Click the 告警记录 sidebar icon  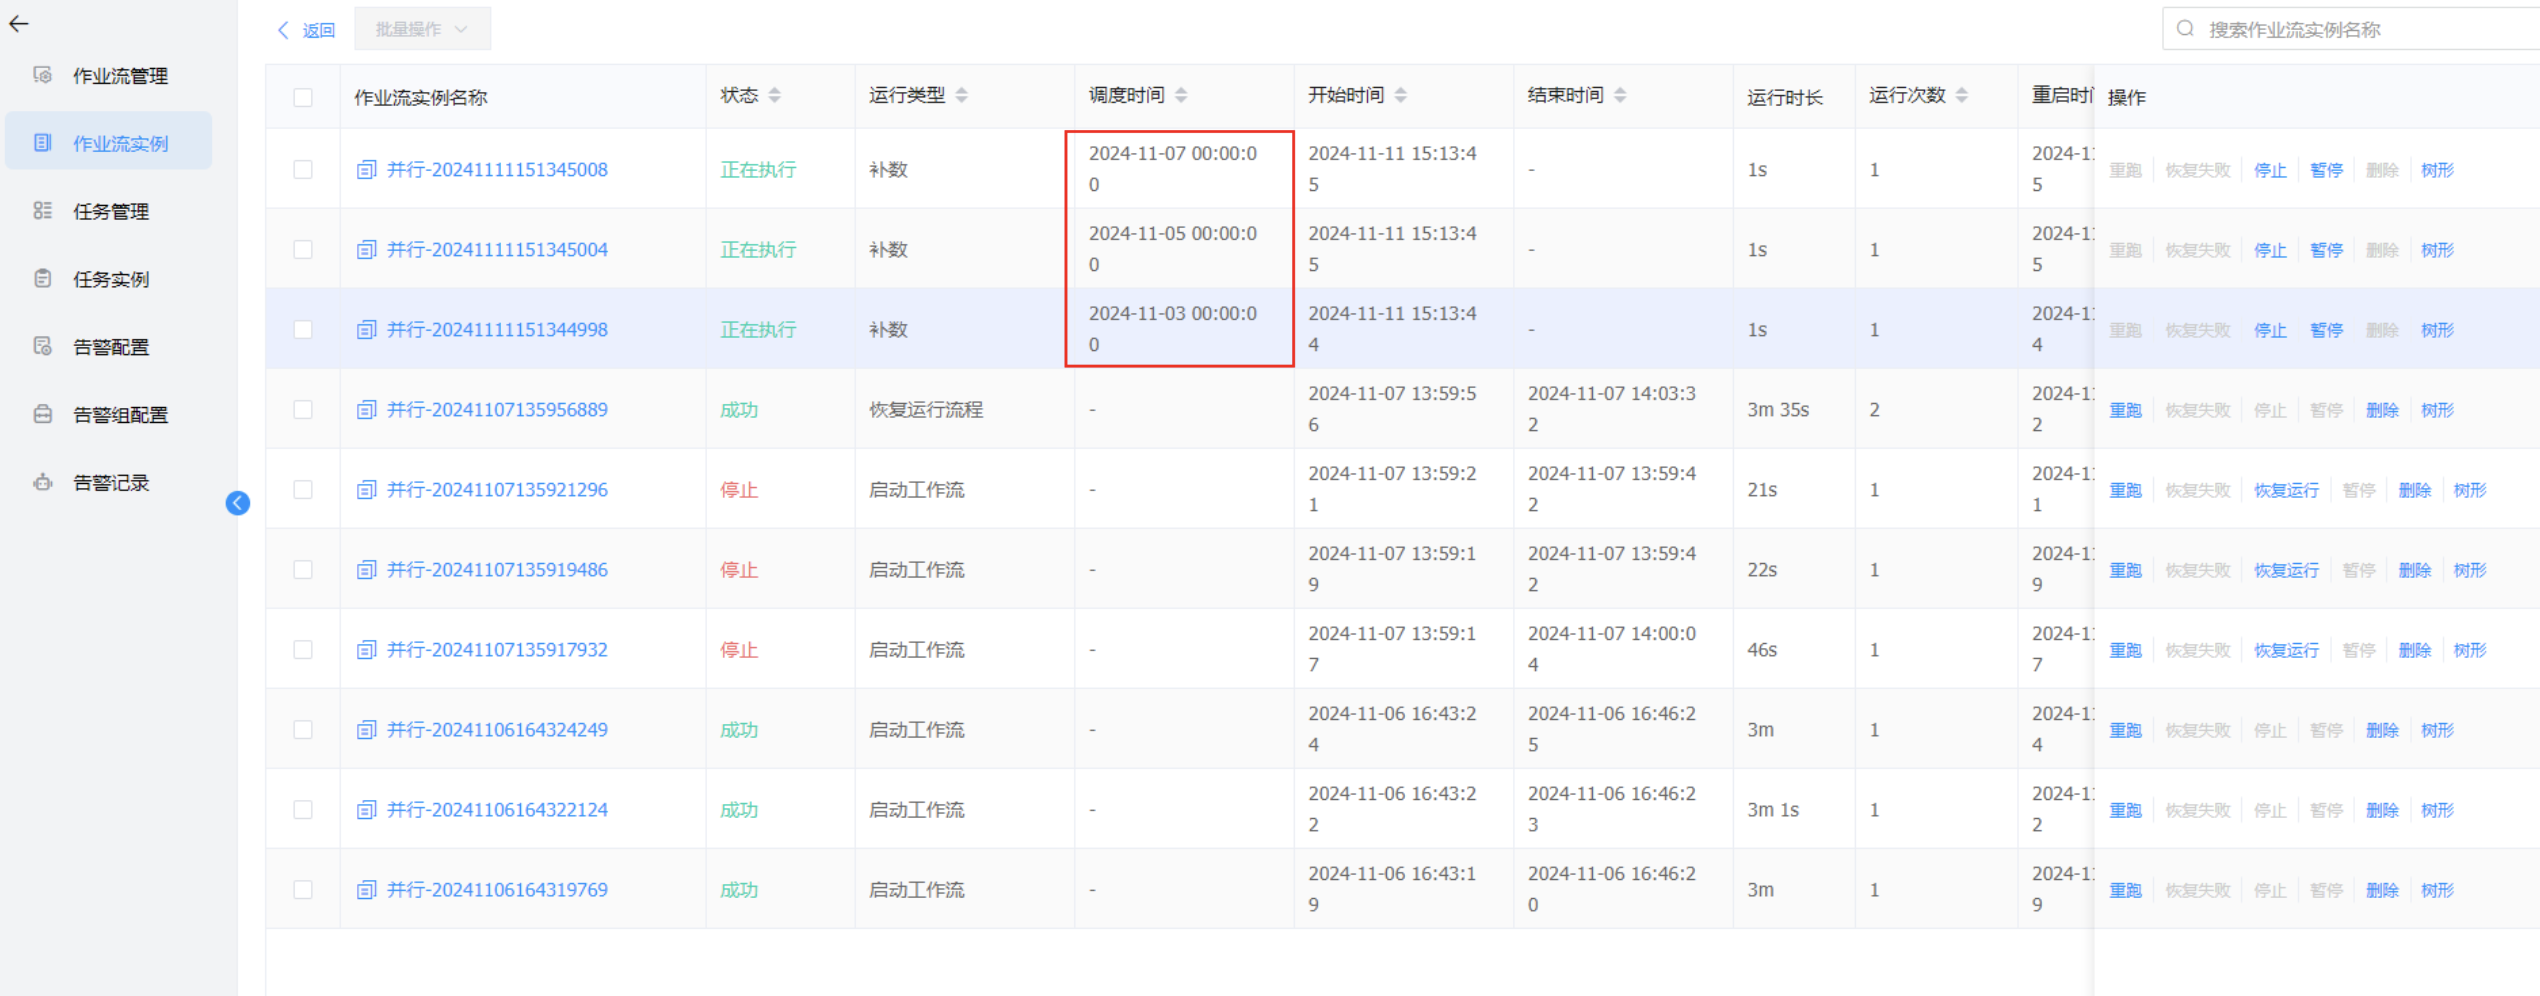pos(42,483)
